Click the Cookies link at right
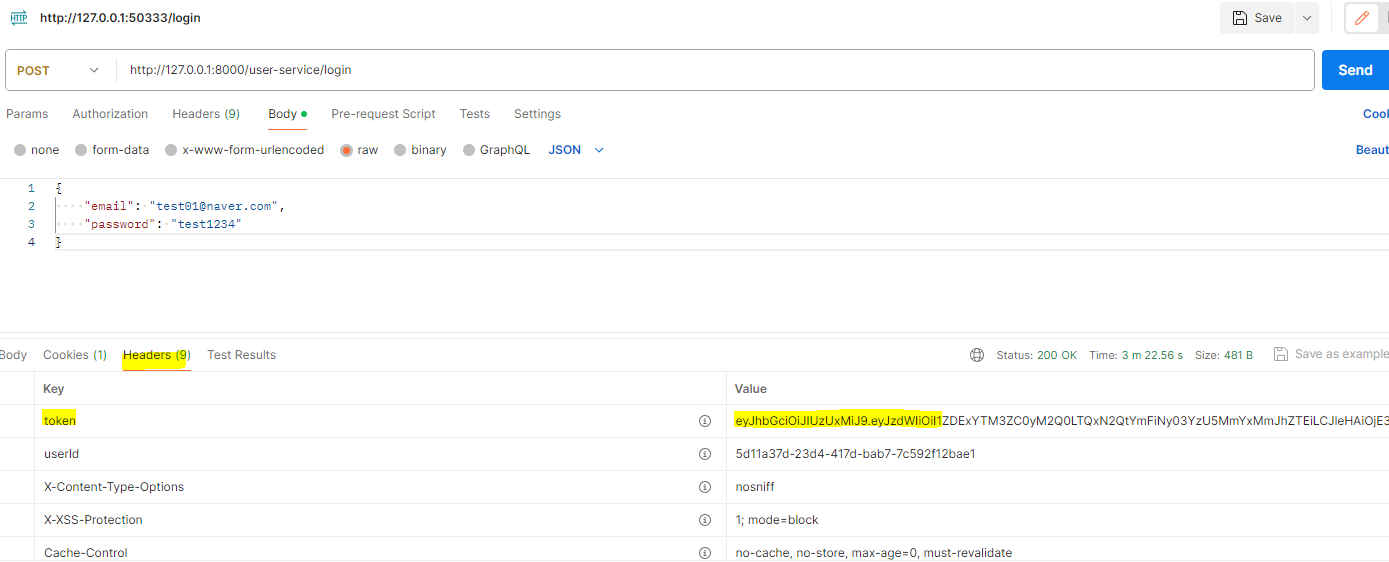Screen dimensions: 1389x562 coord(1376,114)
